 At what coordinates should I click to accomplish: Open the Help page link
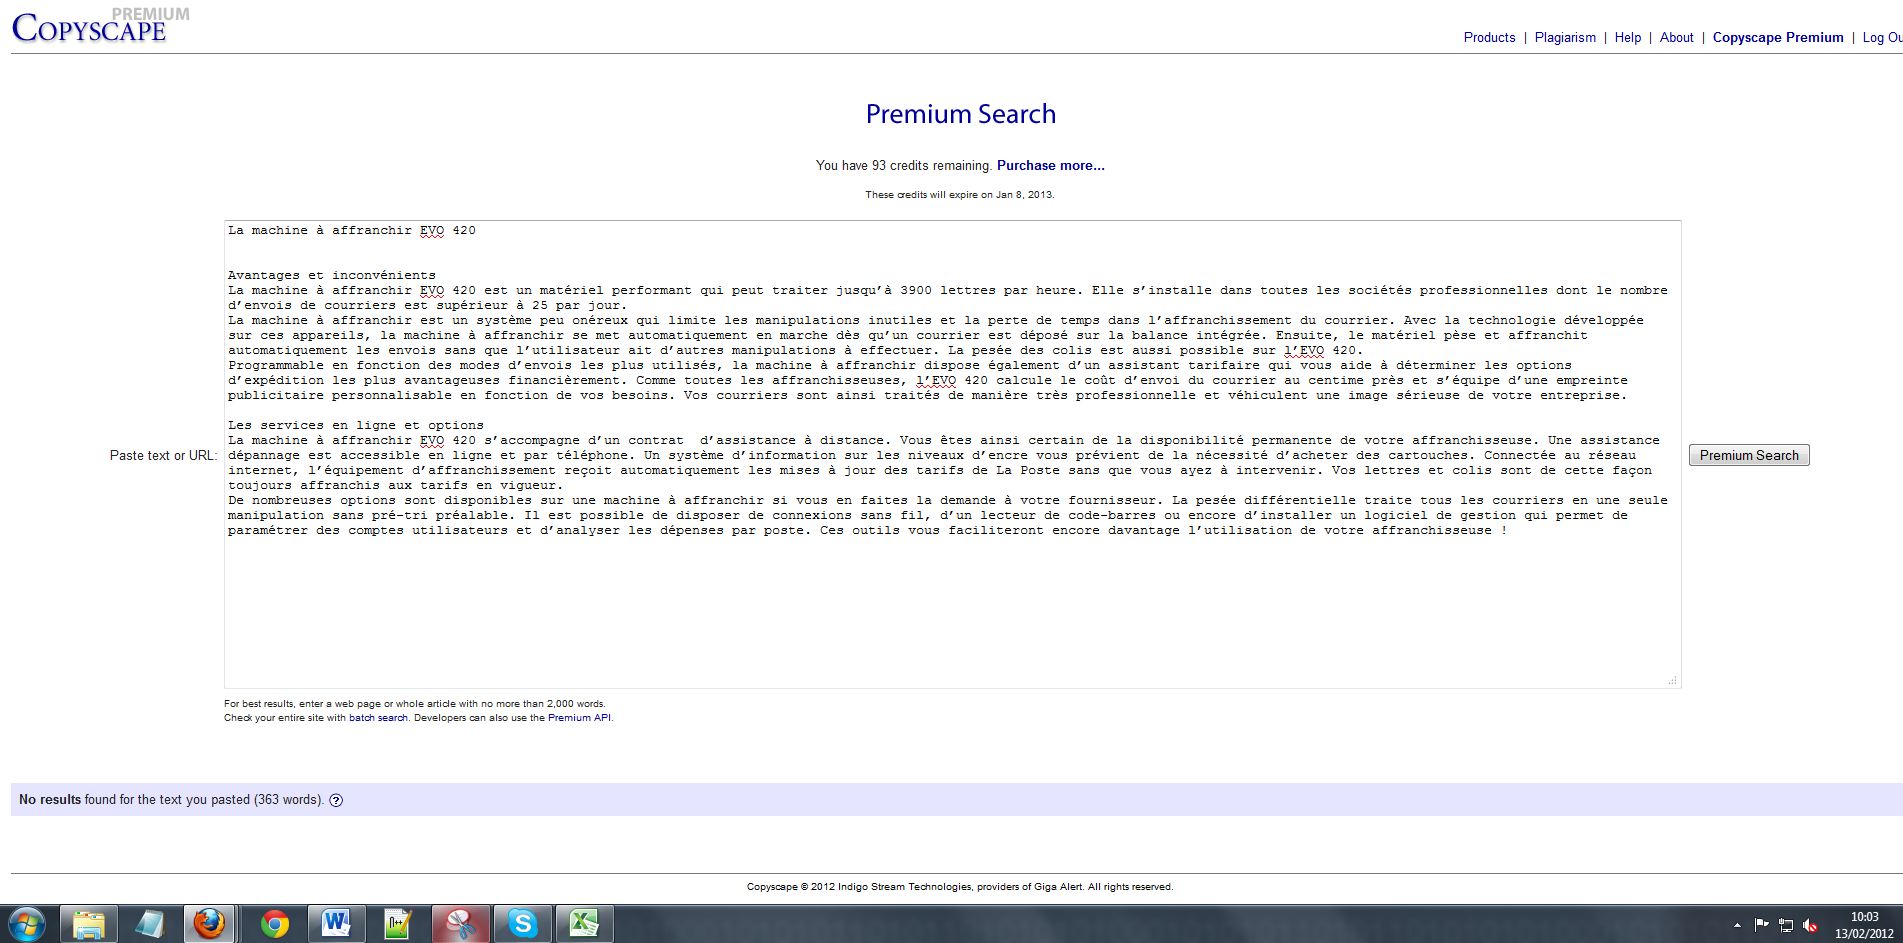[1627, 38]
